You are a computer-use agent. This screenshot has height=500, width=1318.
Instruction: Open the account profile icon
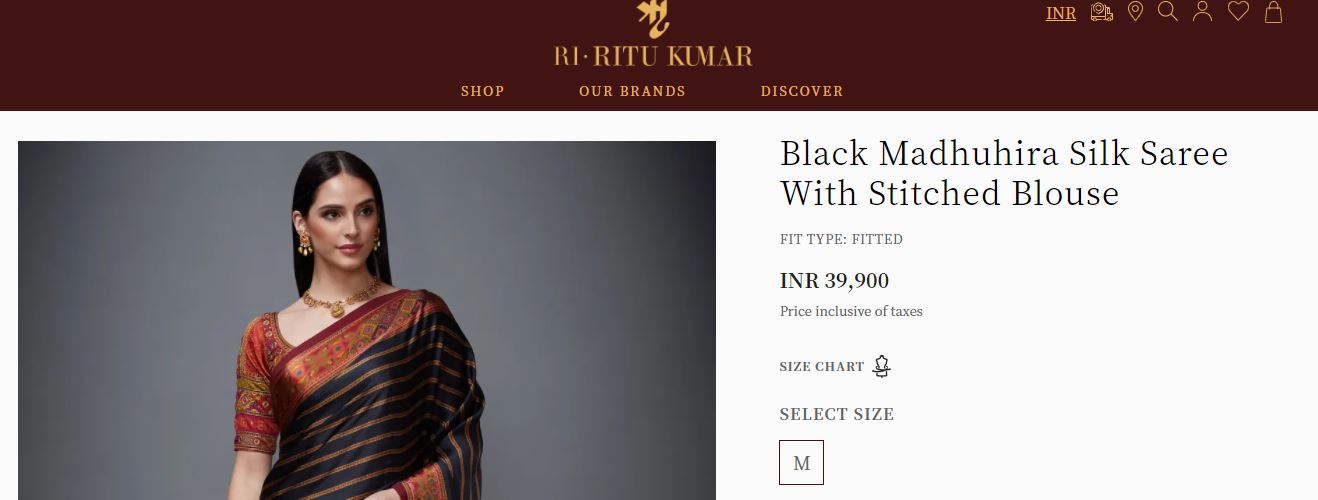point(1202,12)
